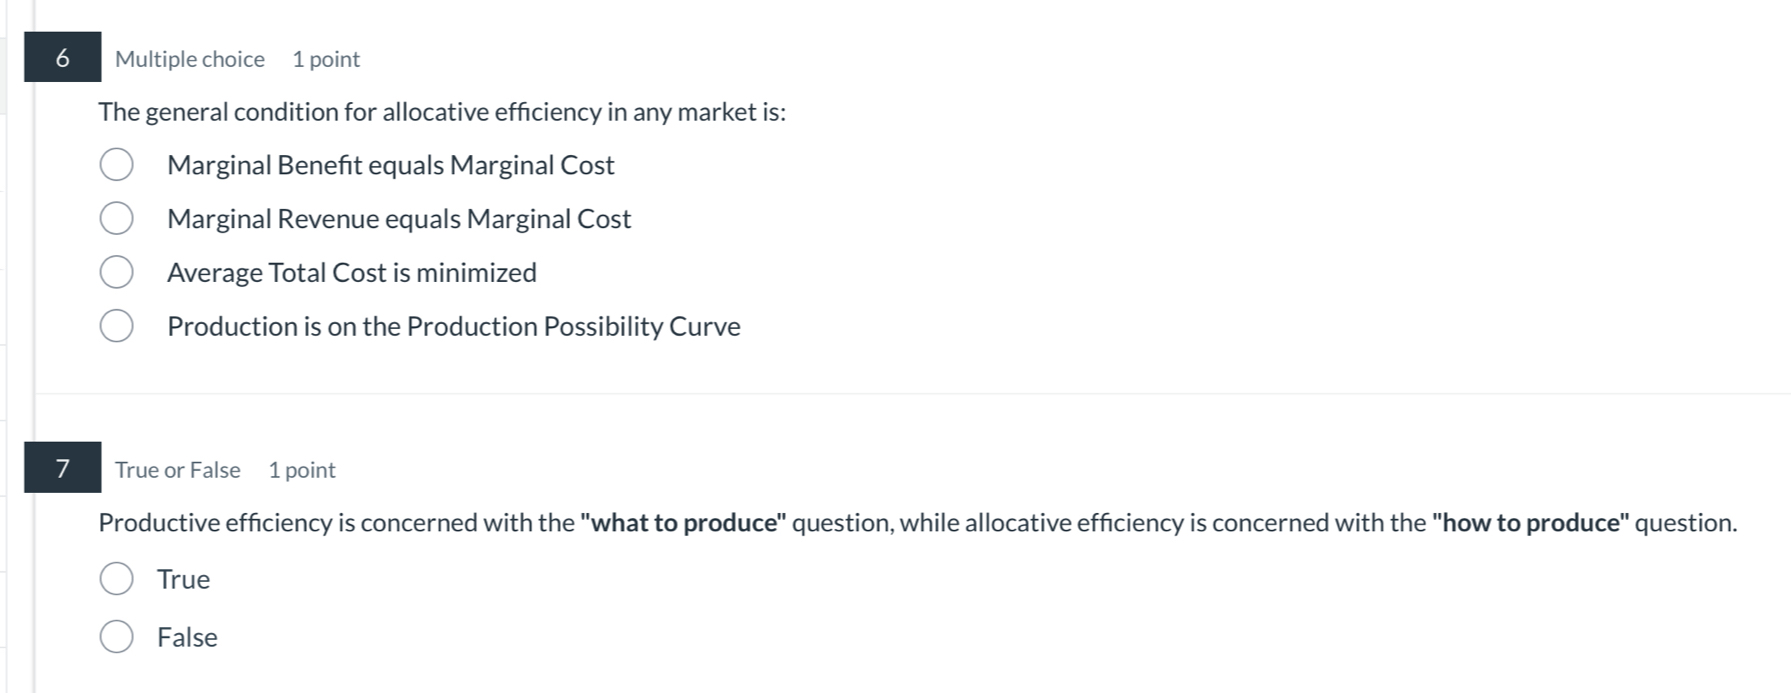Click the allocative efficiency question prompt text
The width and height of the screenshot is (1791, 693).
[x=441, y=112]
